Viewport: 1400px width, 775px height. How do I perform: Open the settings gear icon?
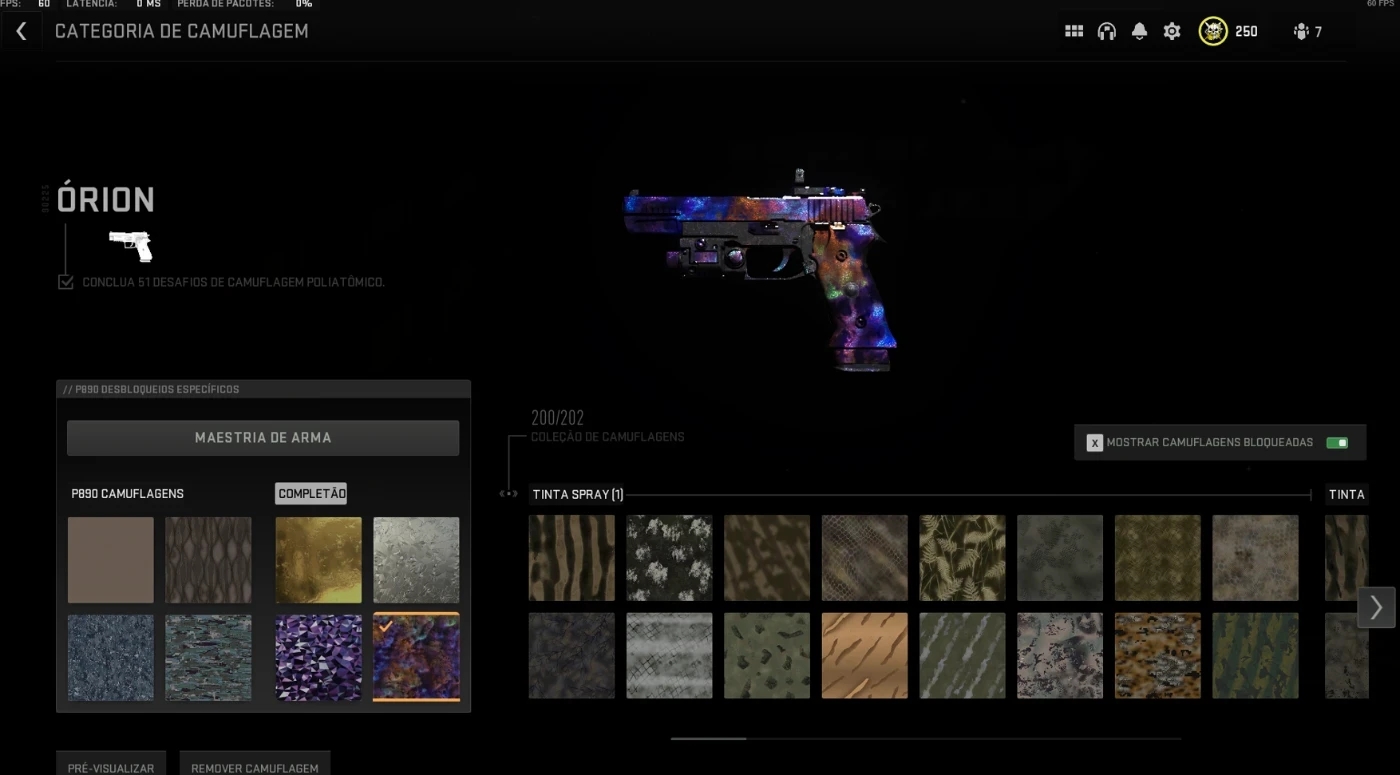coord(1172,31)
